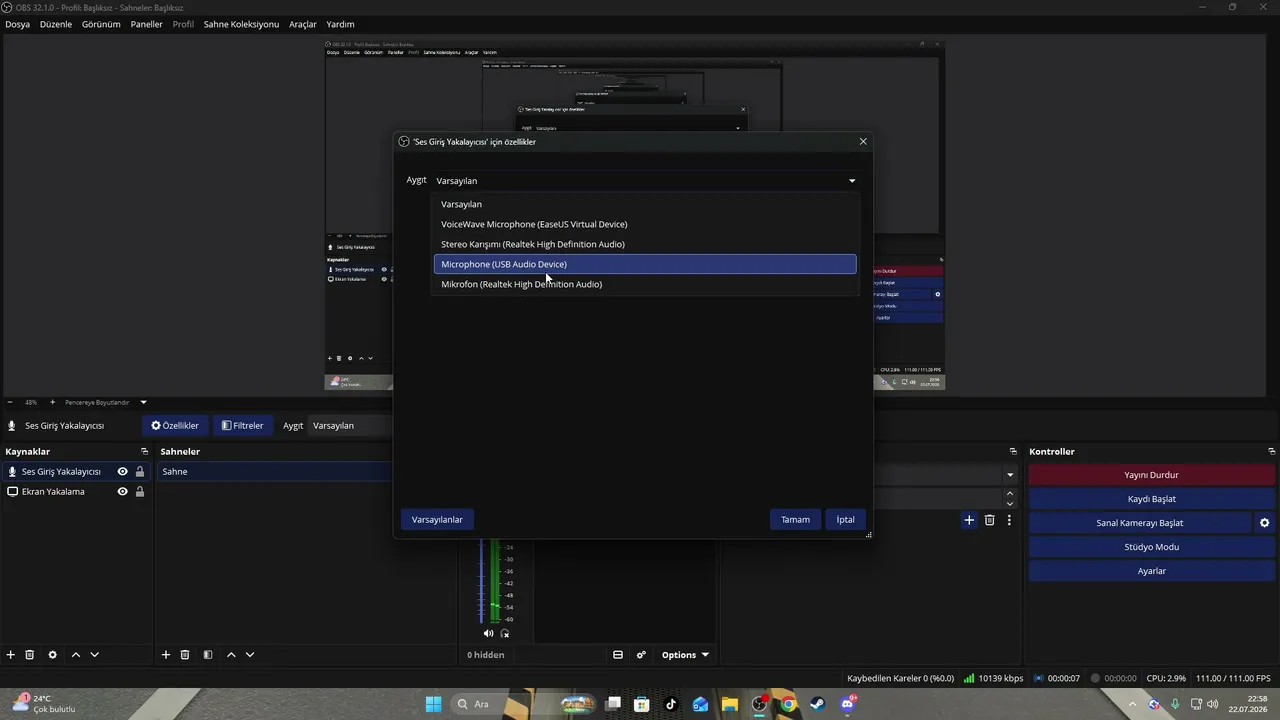
Task: Hide Ekran Yakalama source with eye icon
Action: [x=122, y=492]
